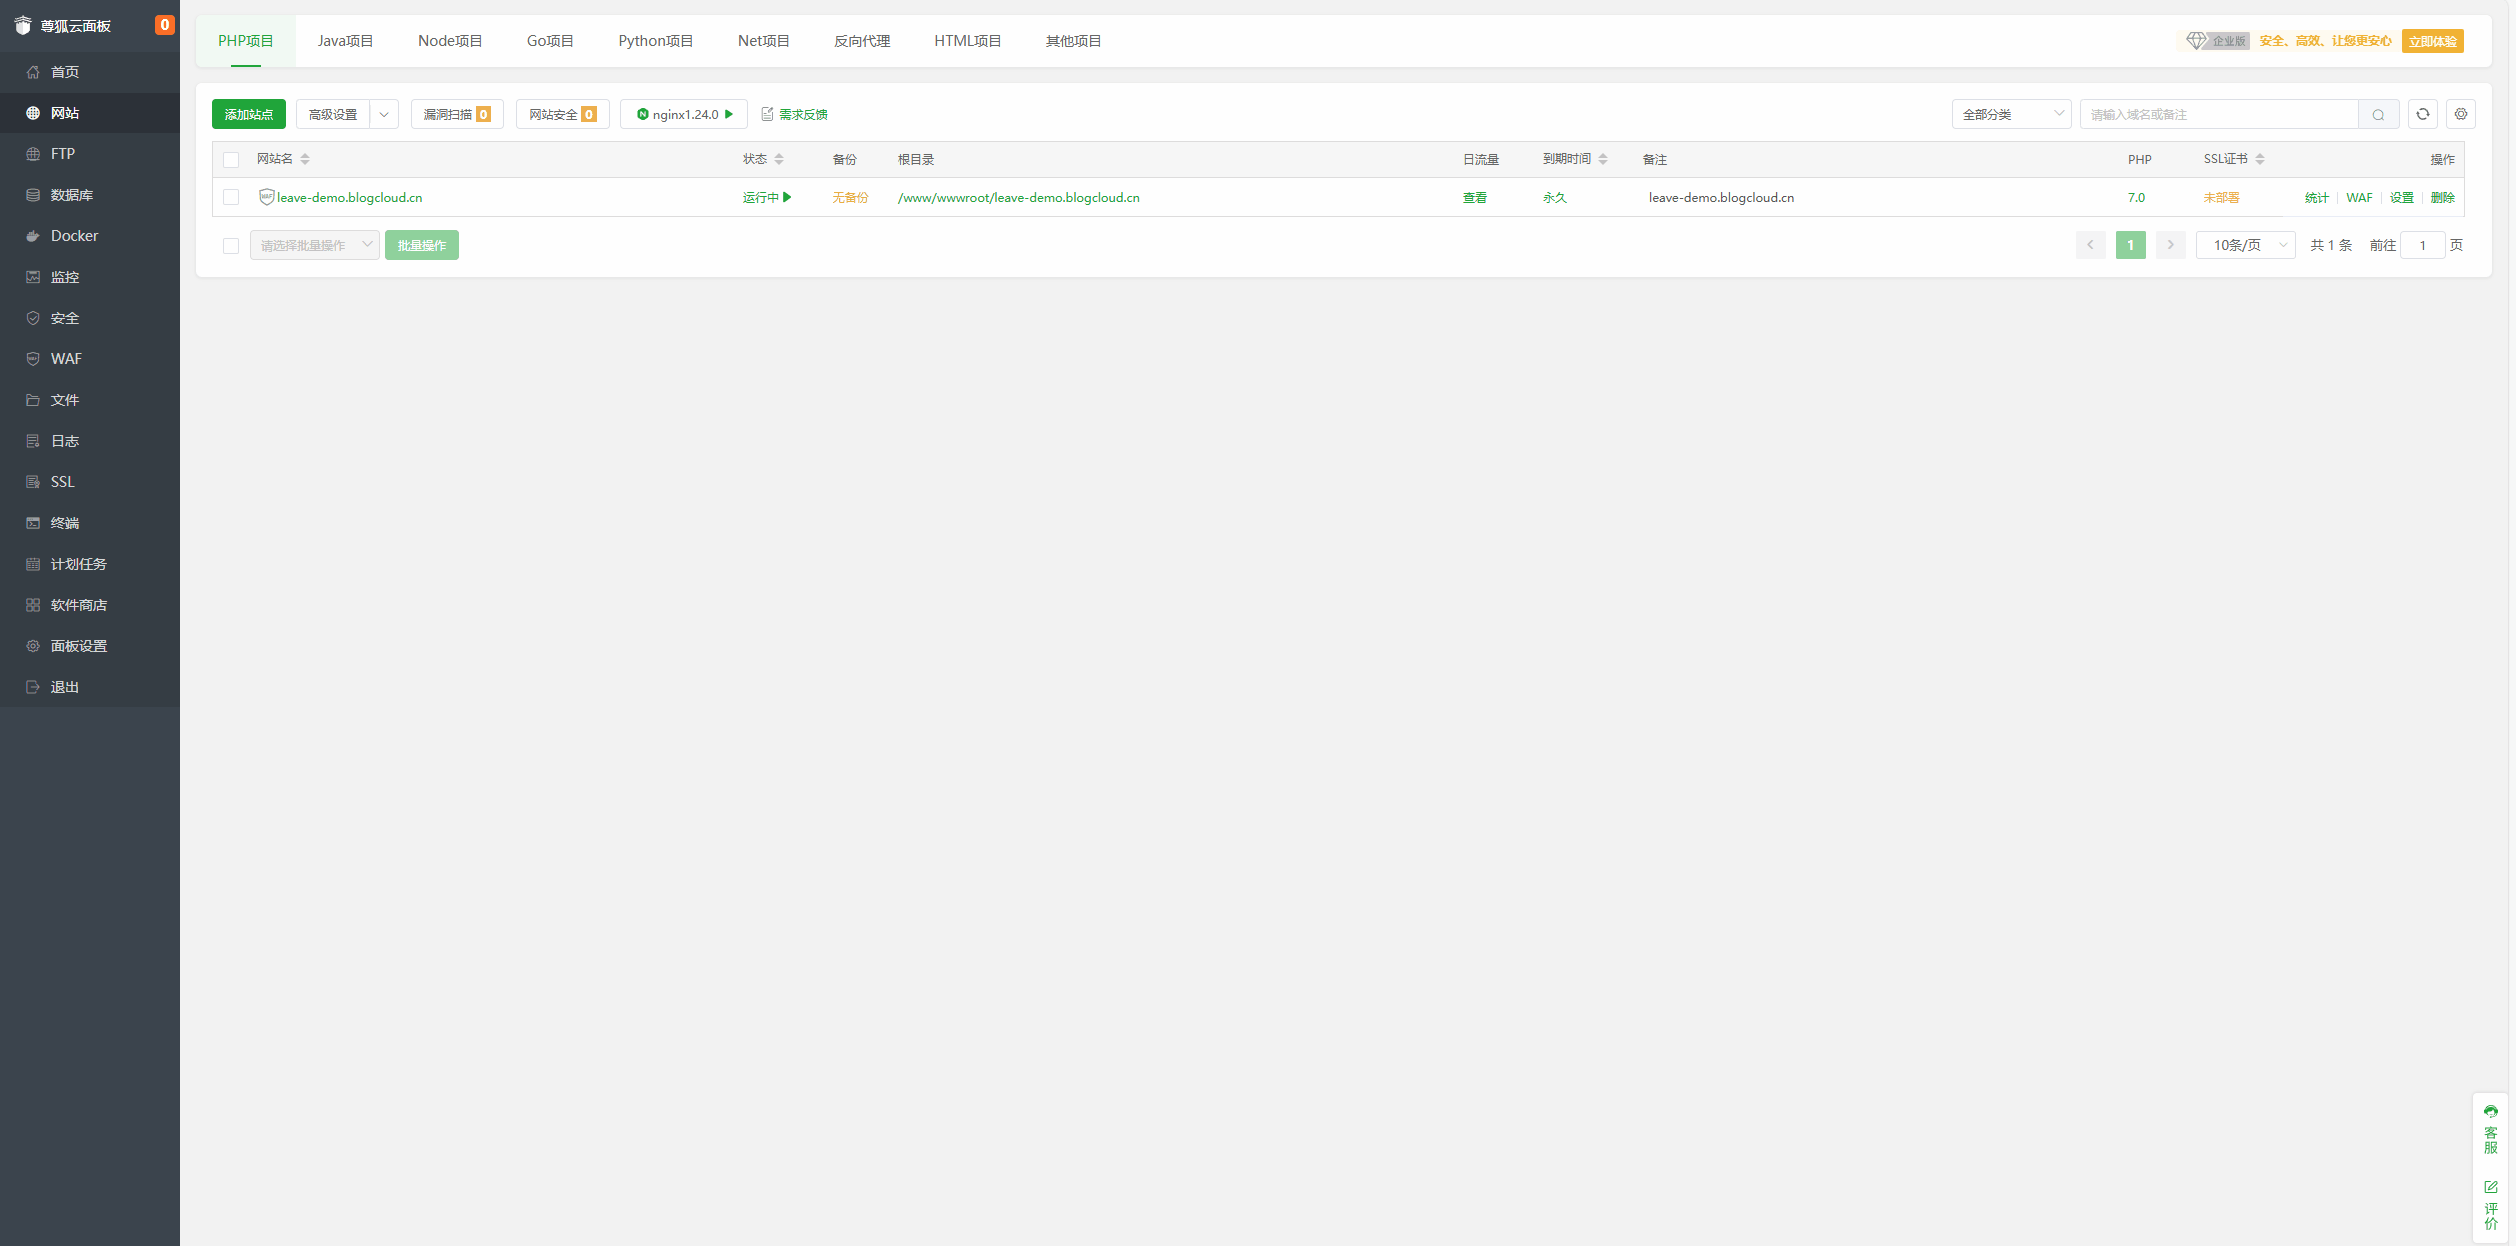Click the WAF shield icon beside leave-demo.blogcloud.cn

coord(266,197)
